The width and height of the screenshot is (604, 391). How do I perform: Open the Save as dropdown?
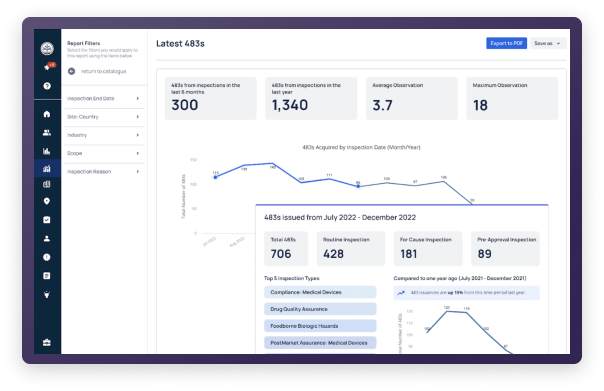[x=547, y=43]
